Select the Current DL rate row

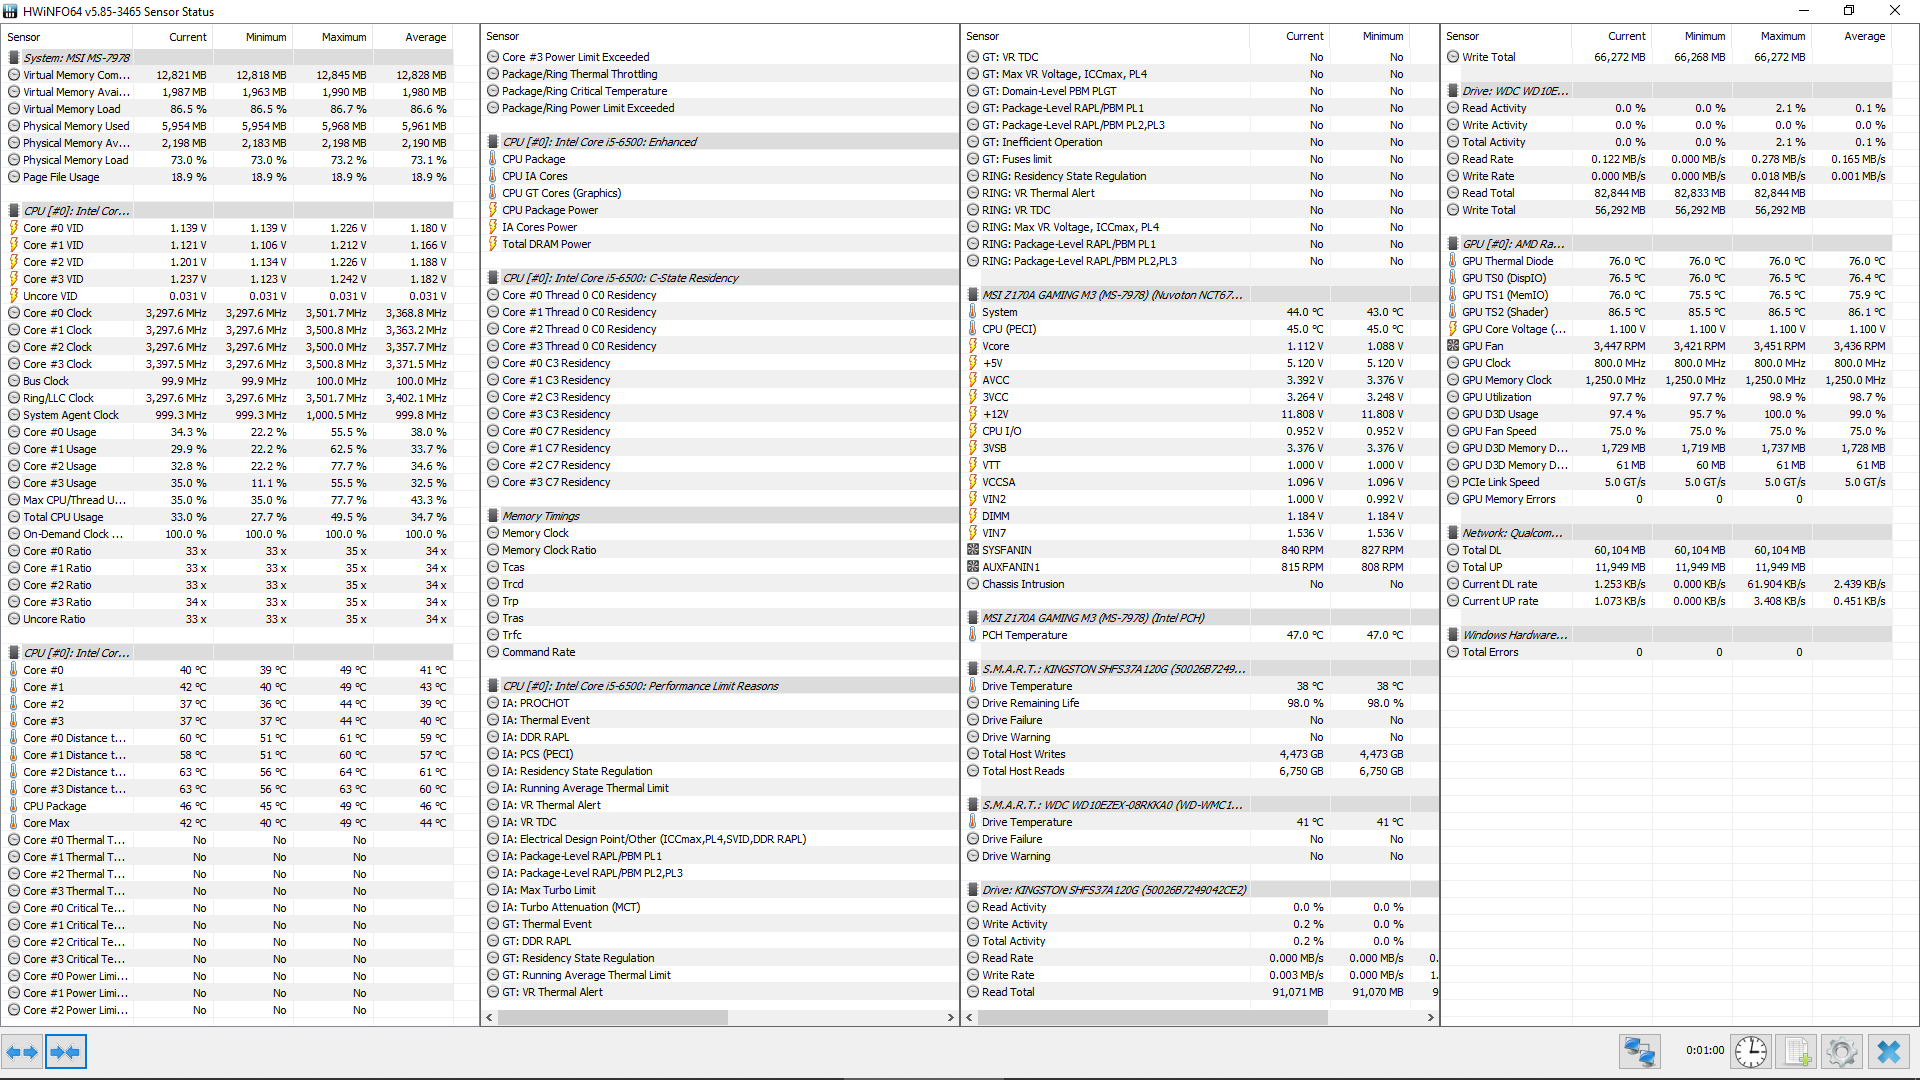1668,584
